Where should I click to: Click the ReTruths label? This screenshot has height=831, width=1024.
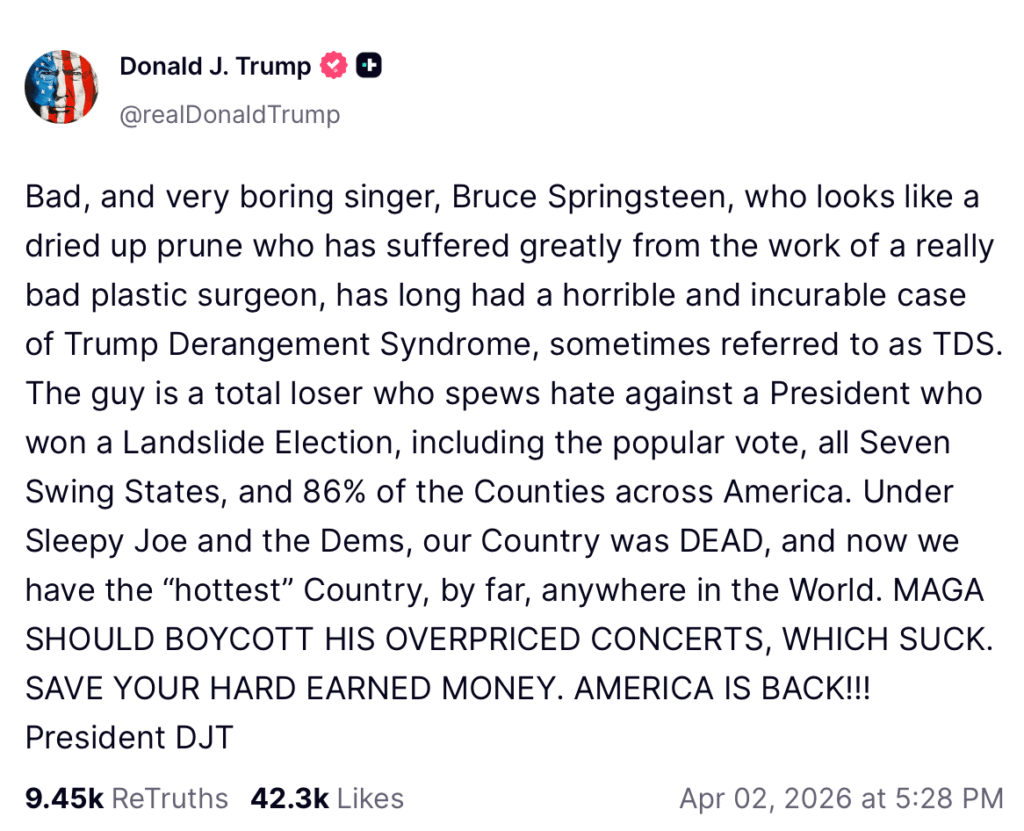tap(170, 798)
